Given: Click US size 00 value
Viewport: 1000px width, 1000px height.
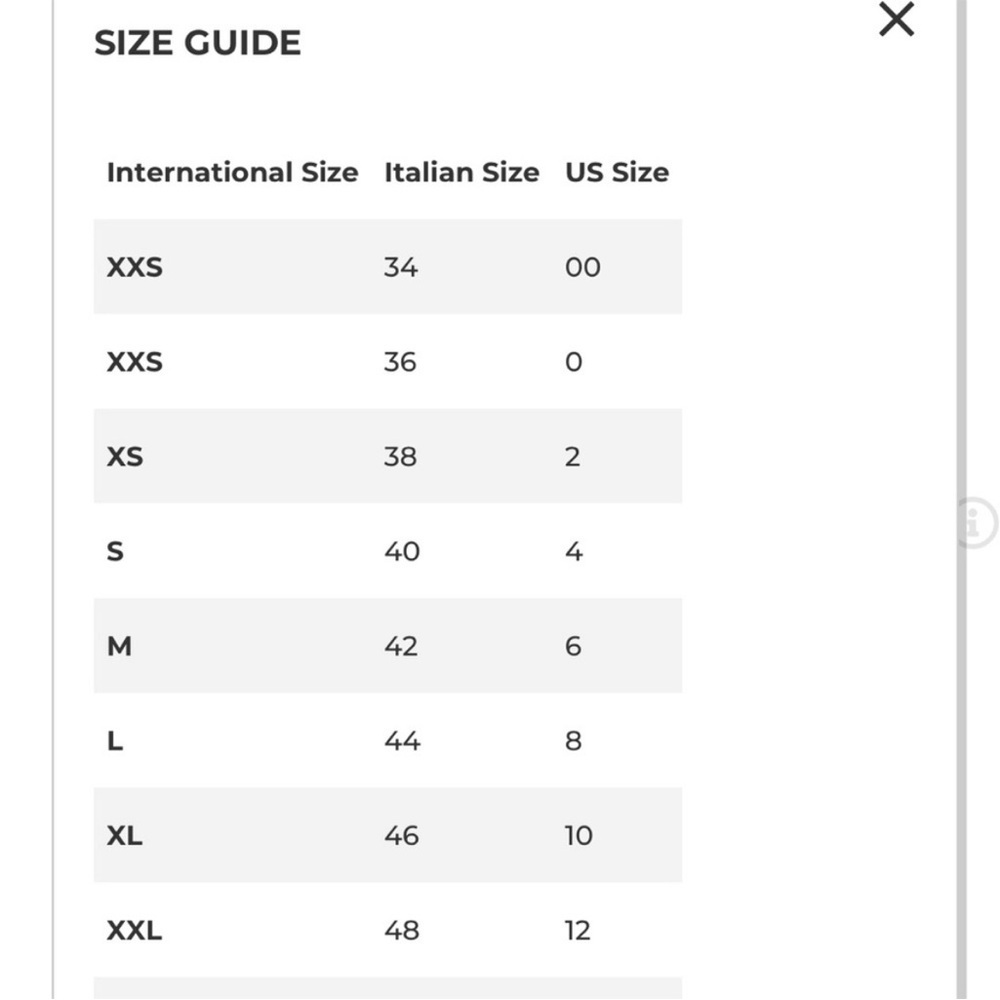Looking at the screenshot, I should [x=582, y=267].
